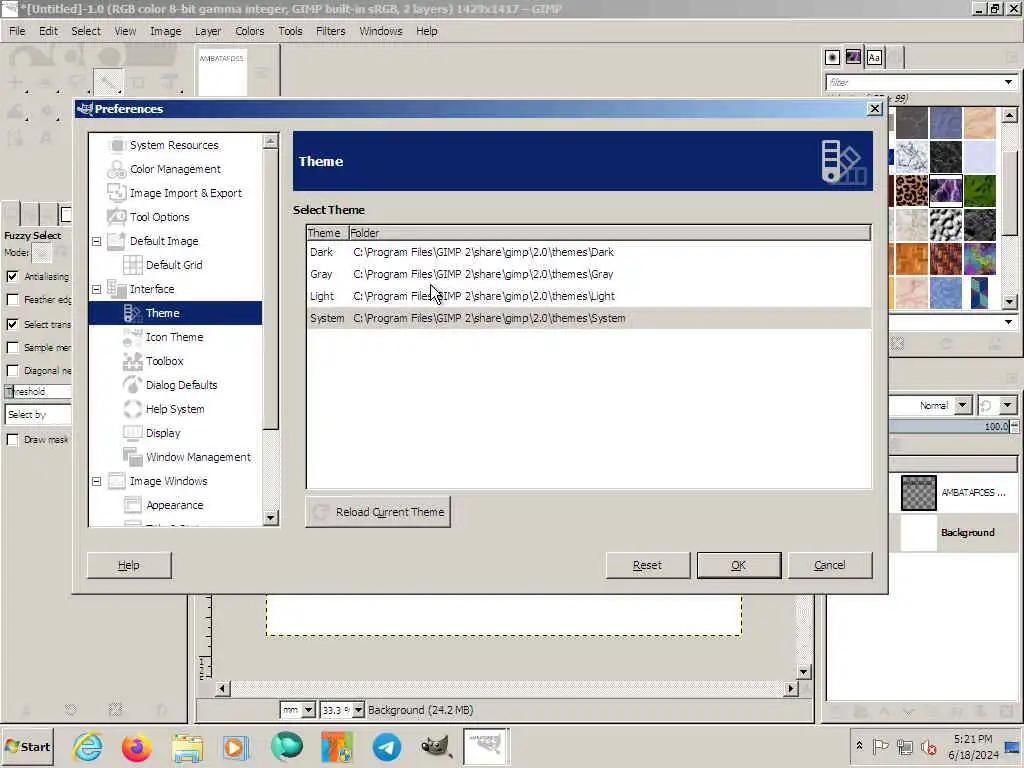Open the Windows Start menu

coord(27,747)
